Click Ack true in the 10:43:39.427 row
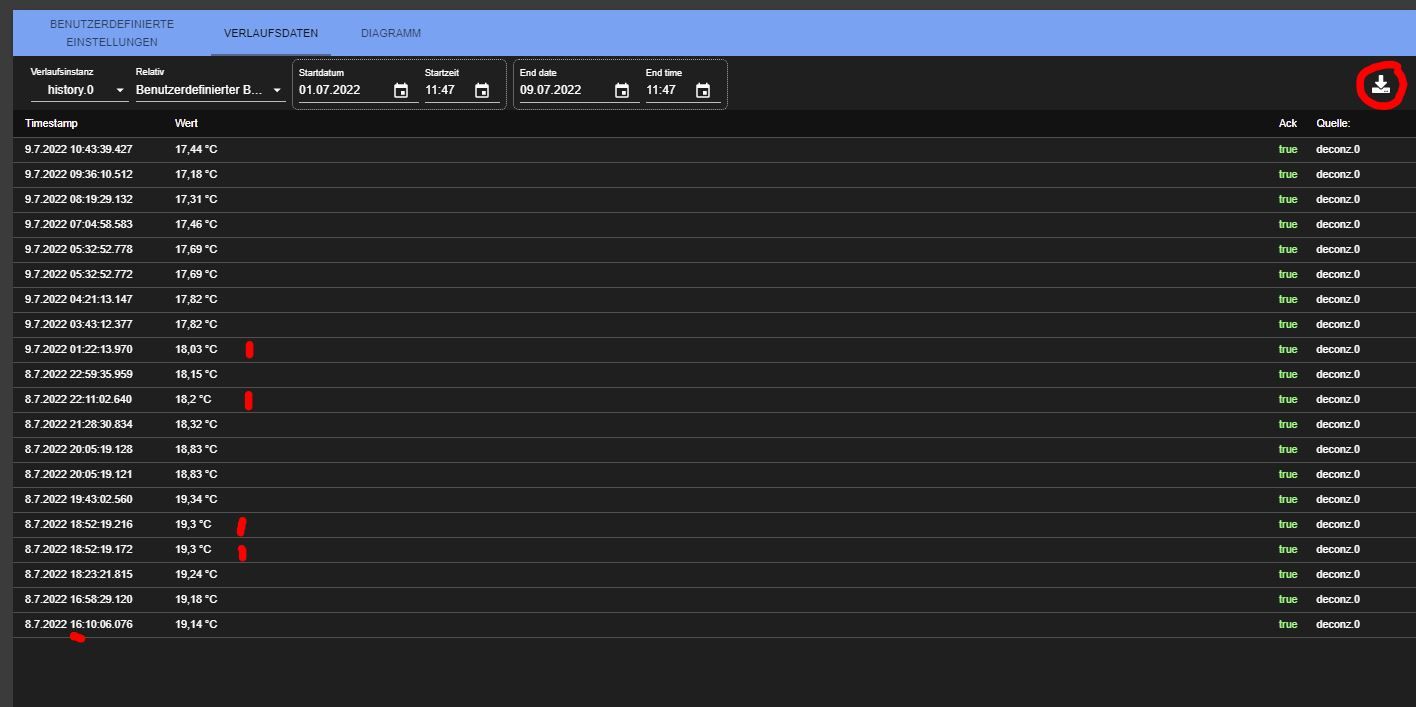 coord(1288,149)
